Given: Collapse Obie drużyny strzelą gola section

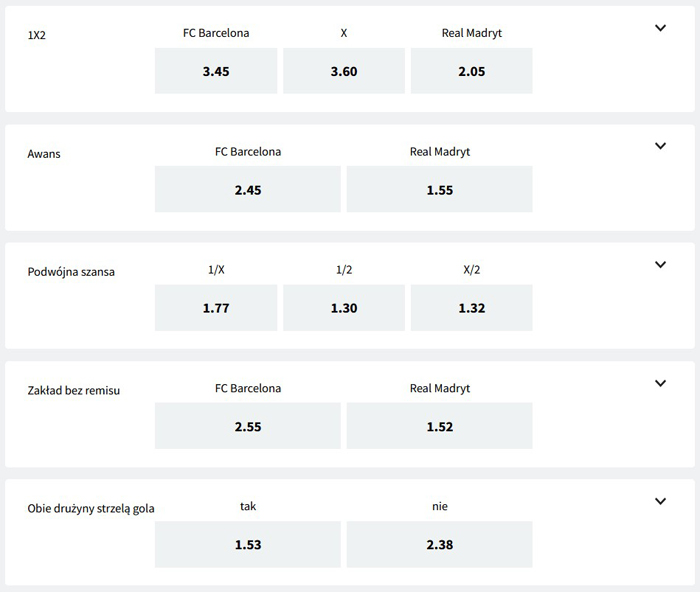Looking at the screenshot, I should (x=660, y=501).
